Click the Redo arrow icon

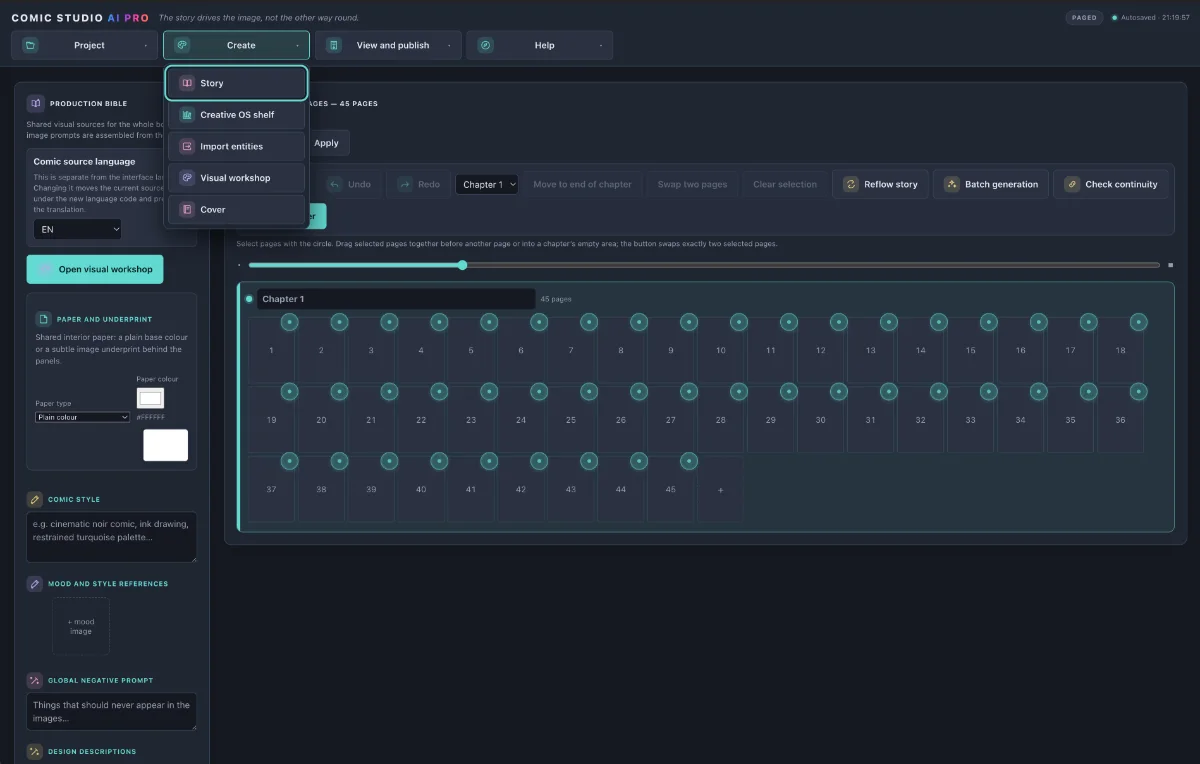coord(405,184)
